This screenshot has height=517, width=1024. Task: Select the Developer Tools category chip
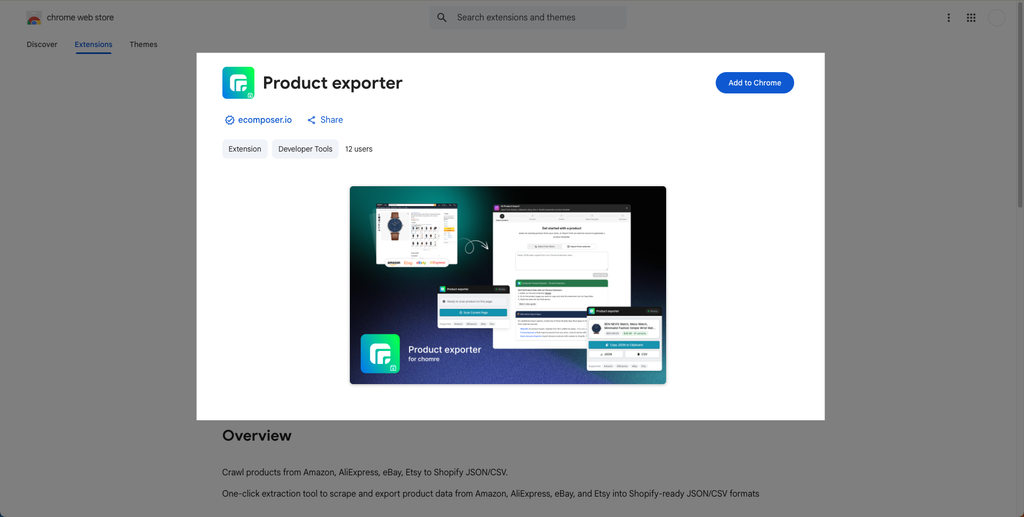pyautogui.click(x=305, y=149)
